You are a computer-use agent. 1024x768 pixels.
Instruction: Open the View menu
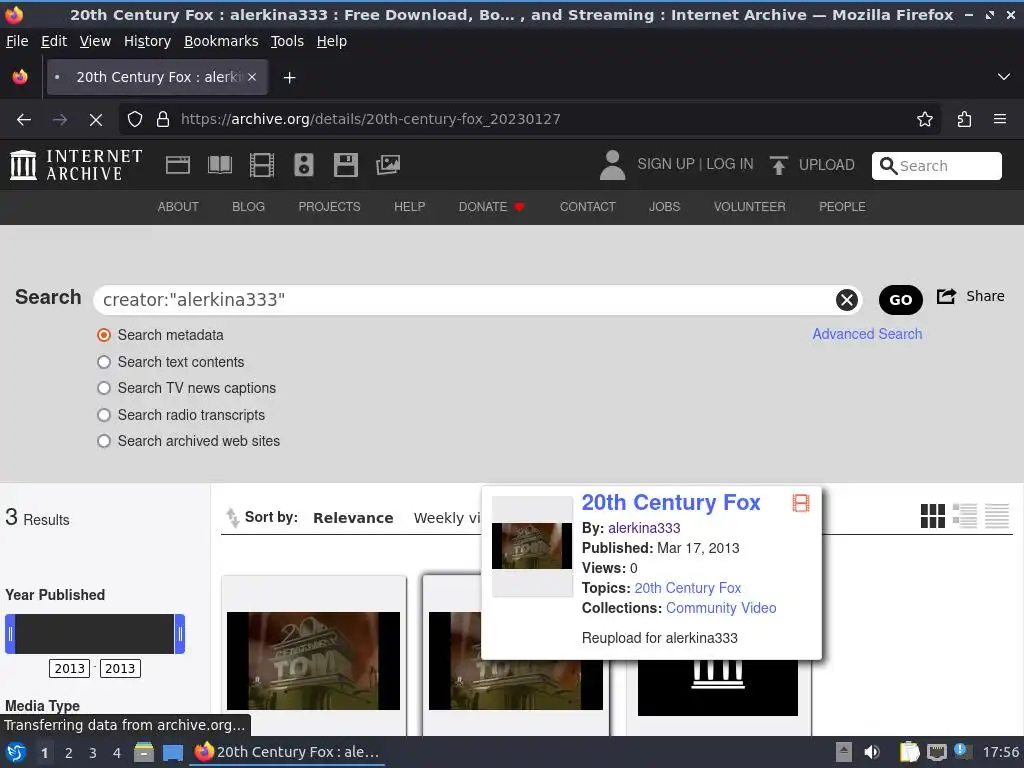[x=95, y=41]
